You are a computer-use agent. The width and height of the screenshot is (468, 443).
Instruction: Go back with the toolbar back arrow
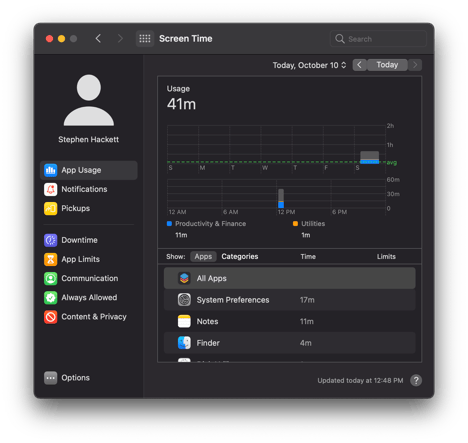(98, 39)
